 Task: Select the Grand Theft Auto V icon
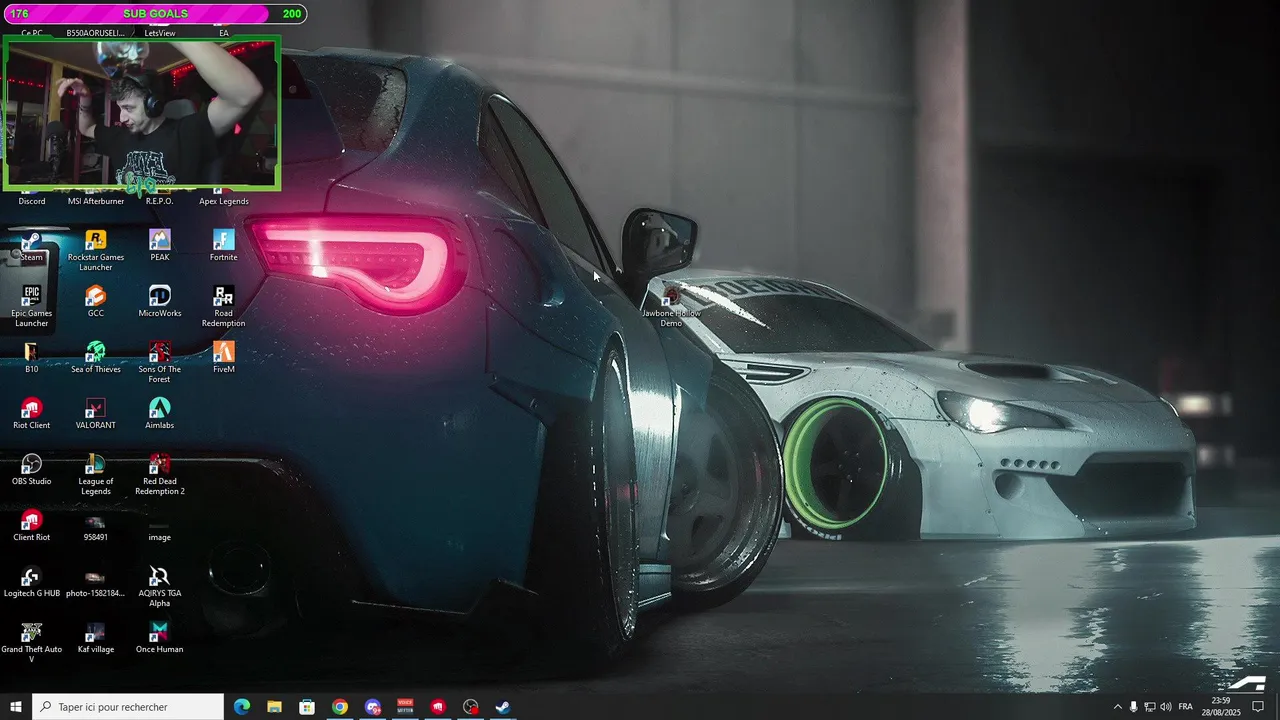tap(32, 643)
